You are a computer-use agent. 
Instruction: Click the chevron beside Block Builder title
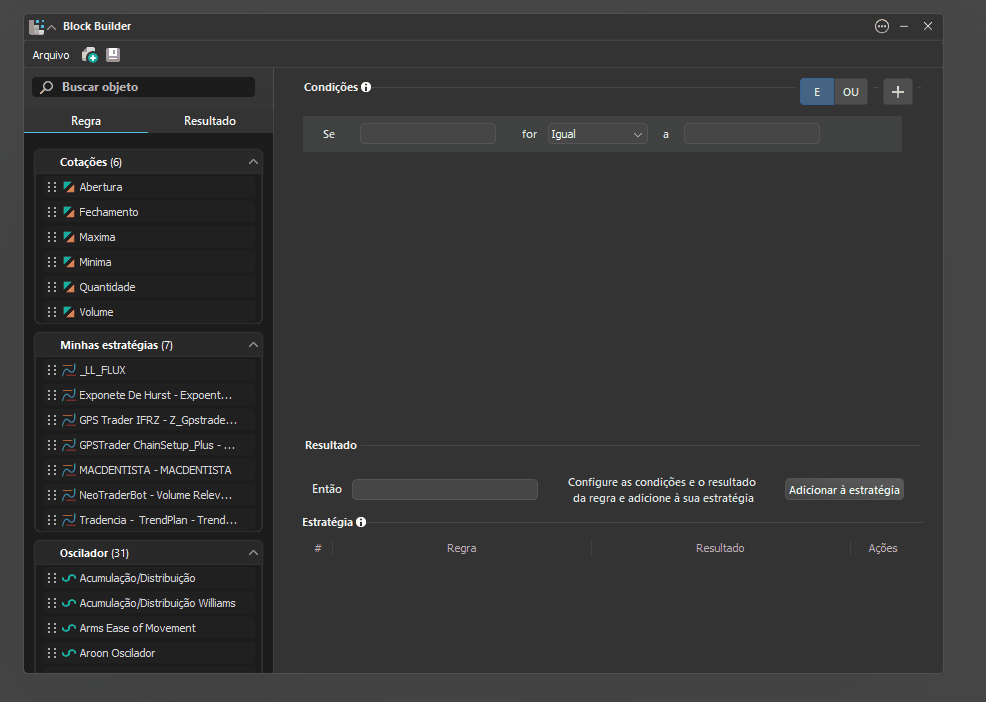pyautogui.click(x=52, y=27)
